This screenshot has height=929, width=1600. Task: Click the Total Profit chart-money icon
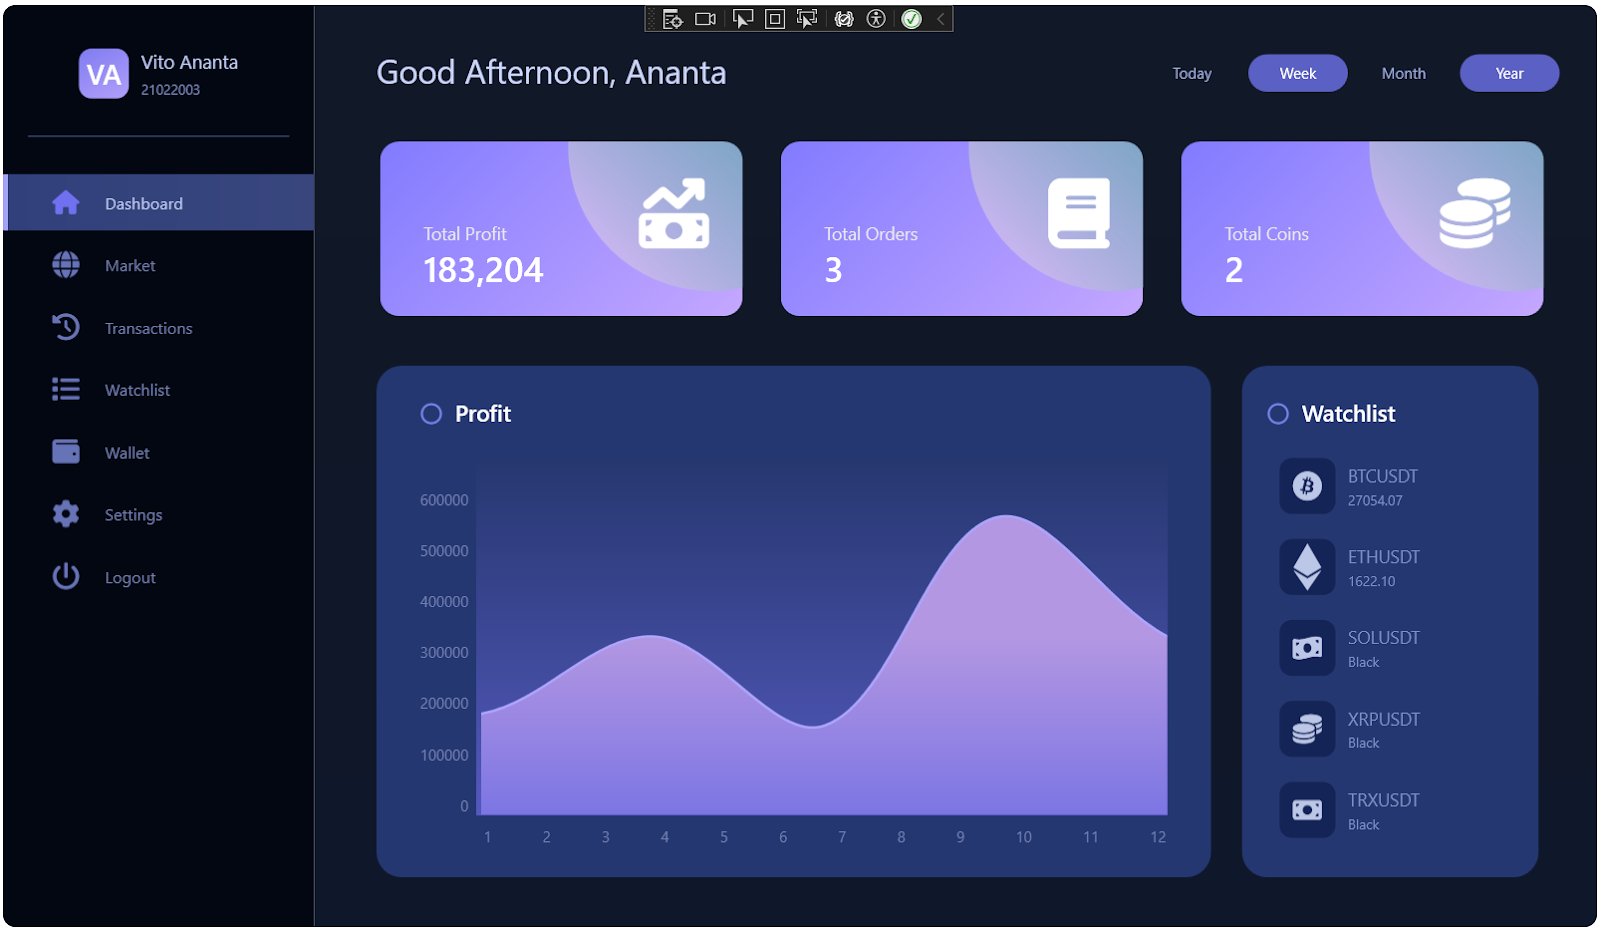674,214
